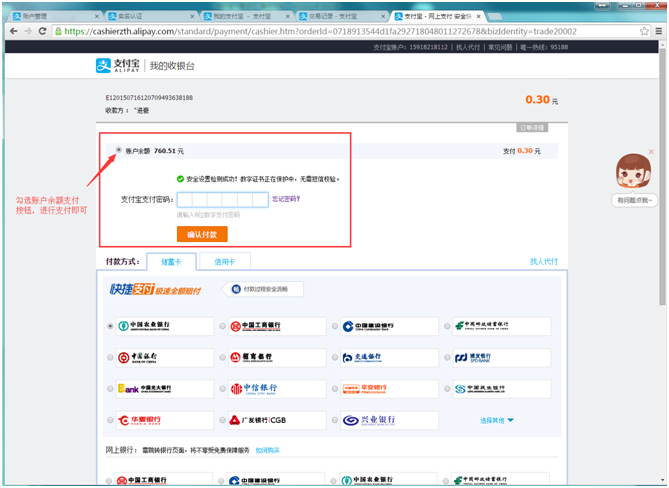Choose the 华夏银行 logo card
This screenshot has width=669, height=488.
click(x=165, y=420)
